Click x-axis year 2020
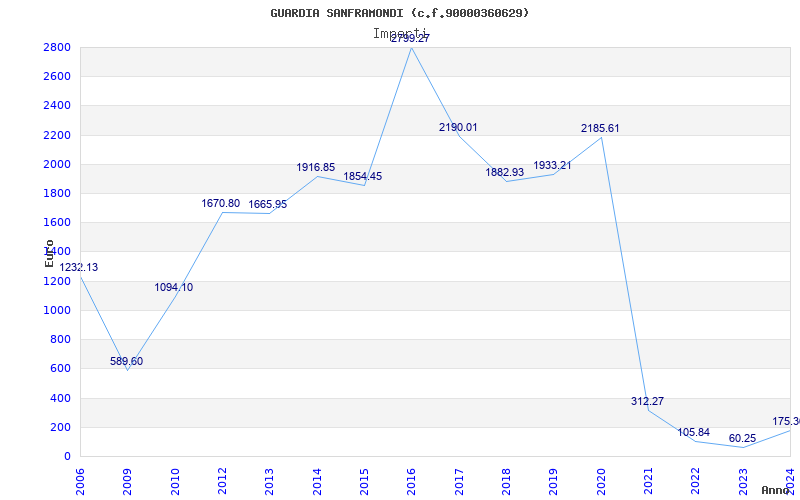Viewport: 800px width, 500px height. click(601, 482)
